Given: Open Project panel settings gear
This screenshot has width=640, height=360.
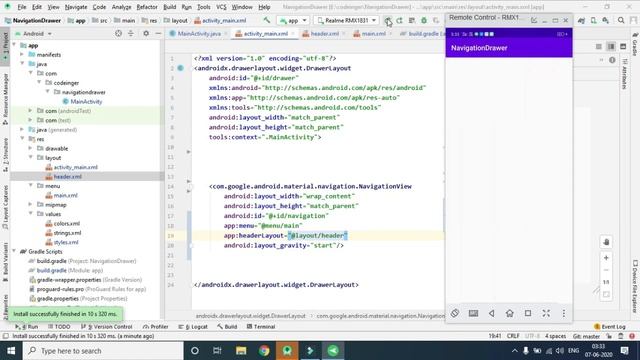Looking at the screenshot, I should pyautogui.click(x=146, y=33).
